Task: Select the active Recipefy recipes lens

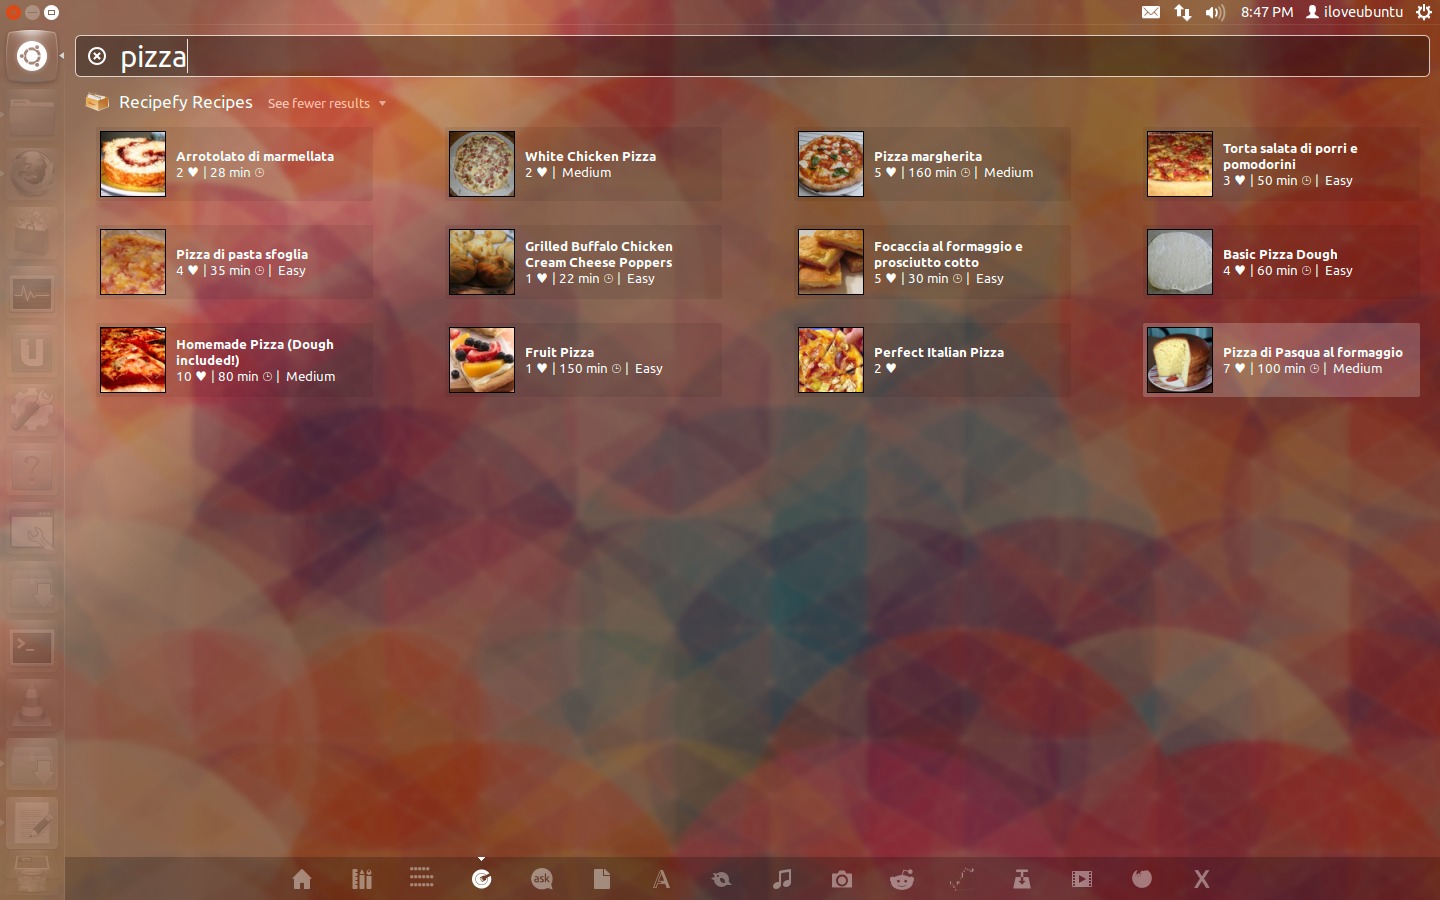Action: (x=482, y=879)
